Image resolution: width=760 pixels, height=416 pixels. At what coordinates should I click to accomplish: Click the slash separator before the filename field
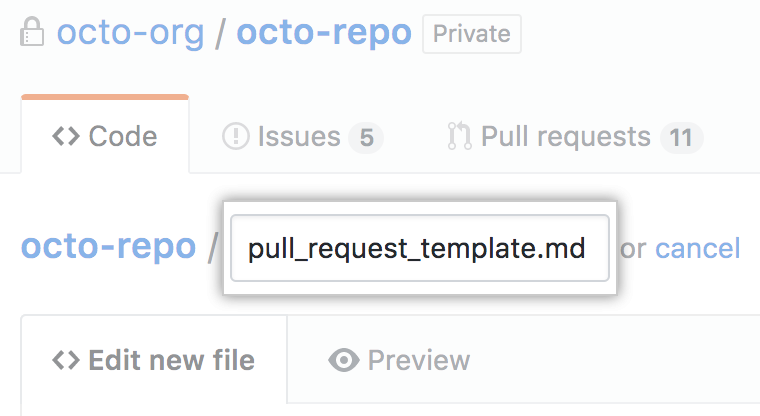pos(212,248)
